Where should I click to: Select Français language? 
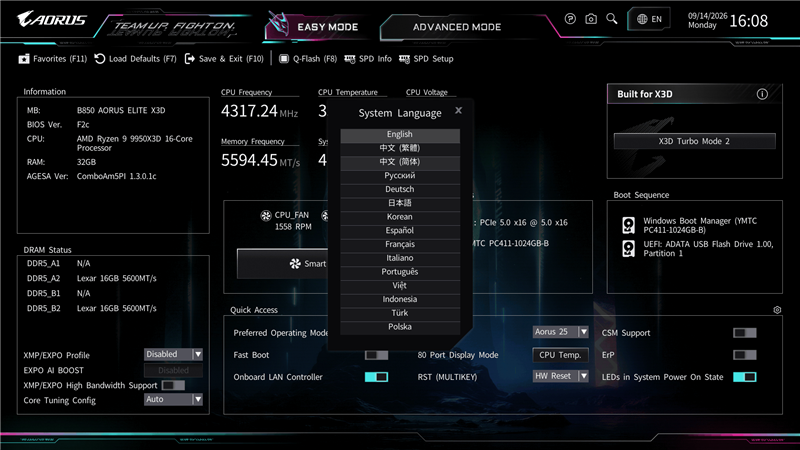[x=400, y=244]
